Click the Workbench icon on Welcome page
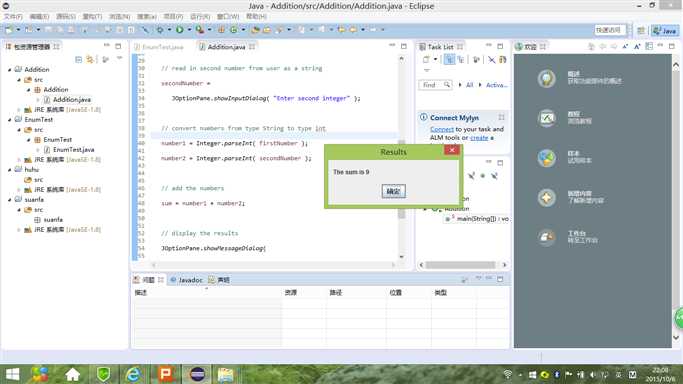 (546, 237)
